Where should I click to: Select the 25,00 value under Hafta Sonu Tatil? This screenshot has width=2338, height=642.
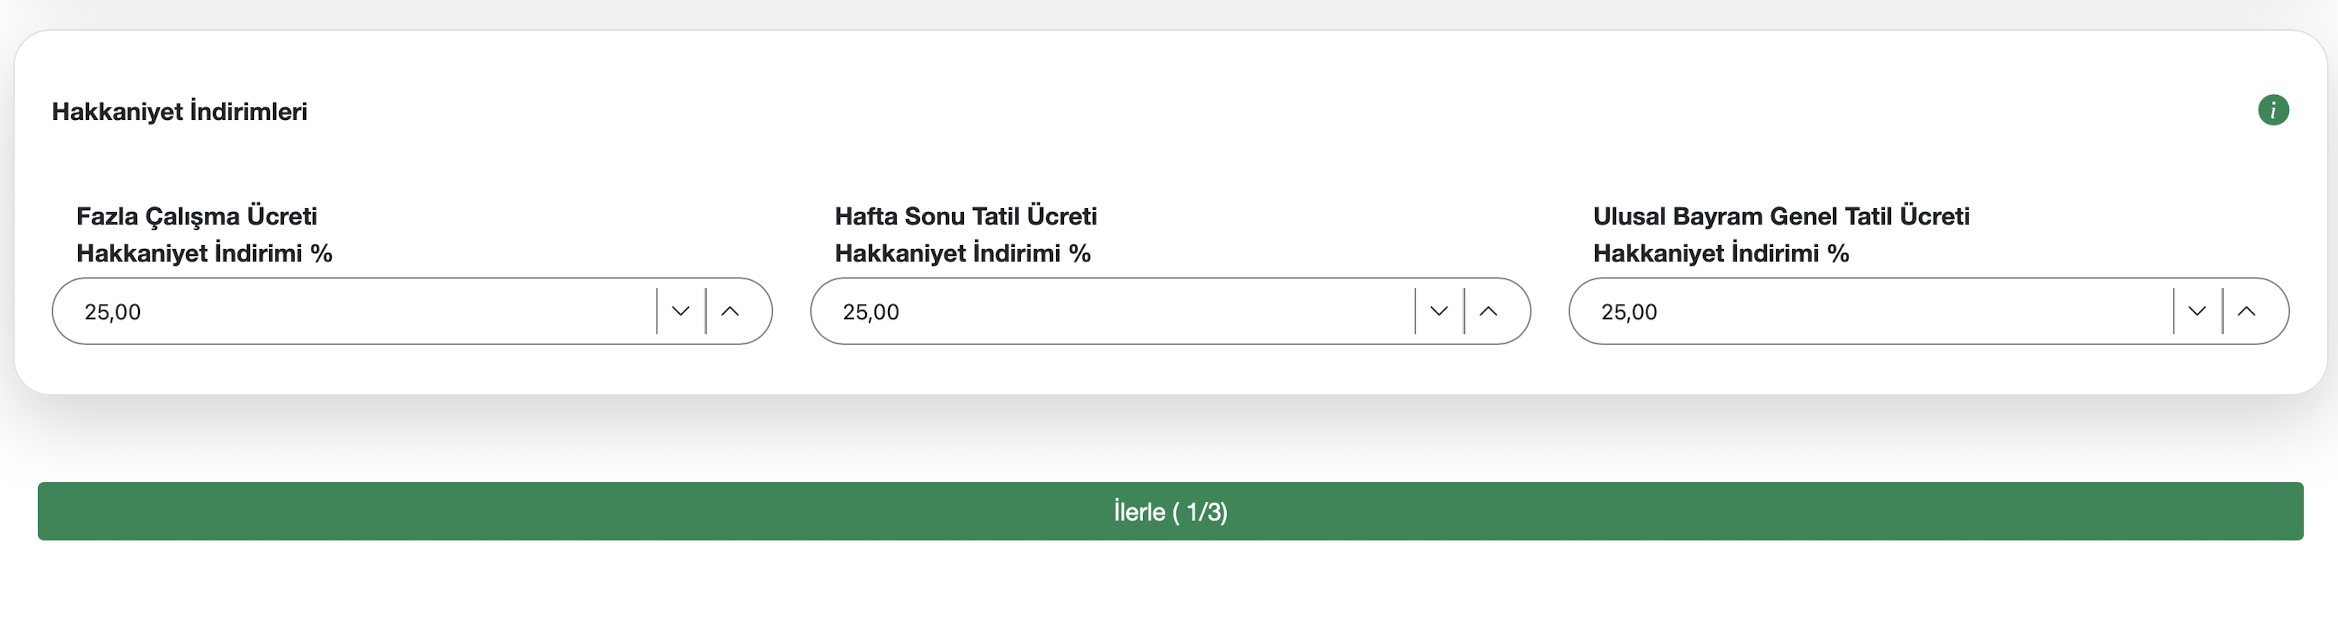pyautogui.click(x=871, y=312)
